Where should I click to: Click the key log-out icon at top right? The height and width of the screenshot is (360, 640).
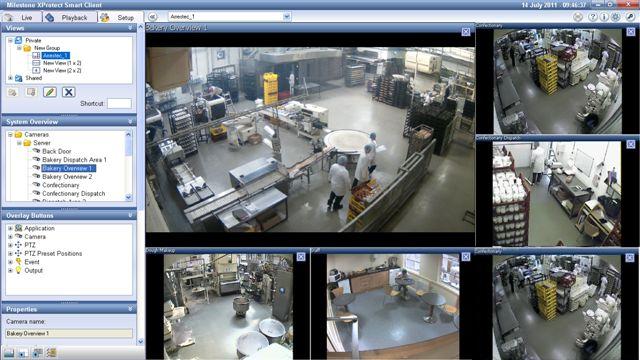[x=631, y=17]
